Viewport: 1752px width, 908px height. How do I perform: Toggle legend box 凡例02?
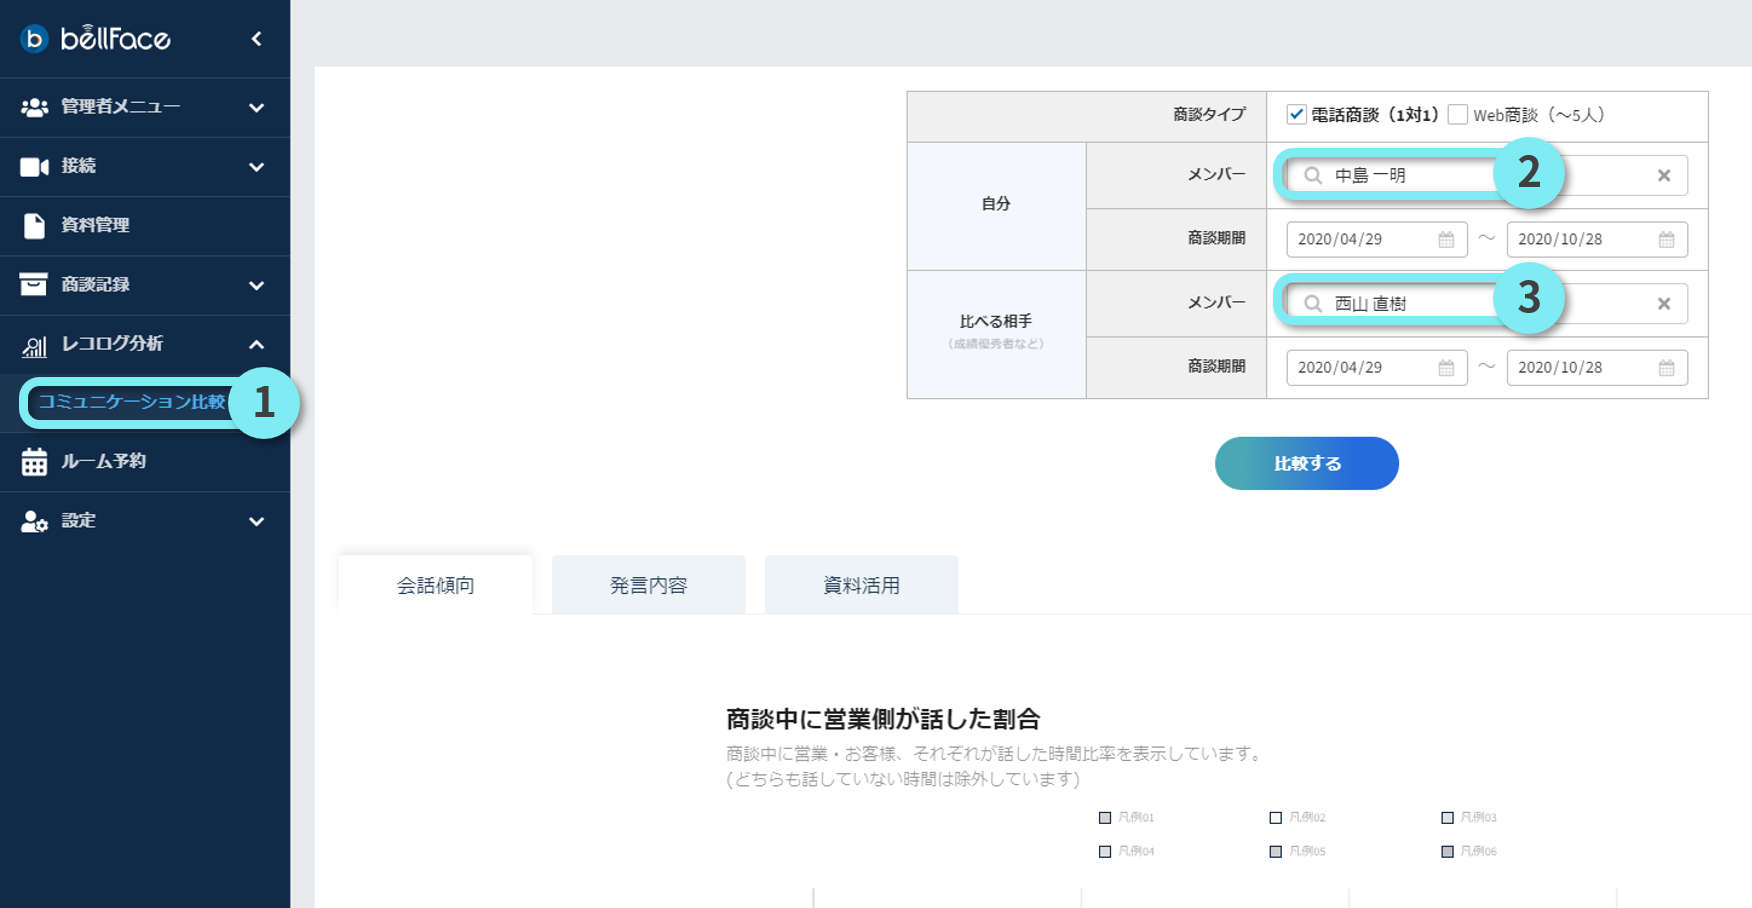pos(1276,818)
